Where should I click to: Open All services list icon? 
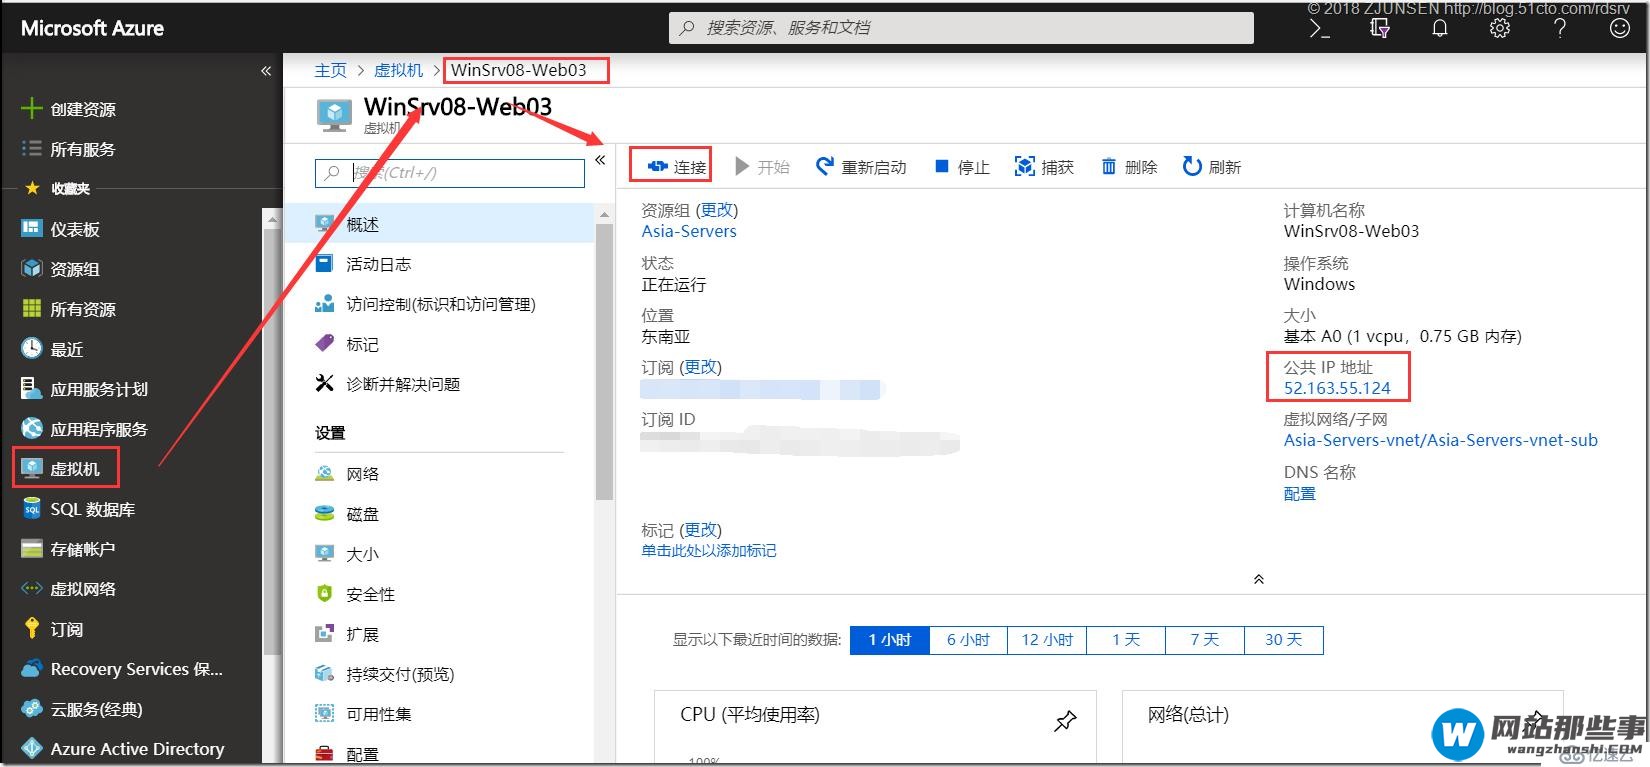click(x=31, y=148)
